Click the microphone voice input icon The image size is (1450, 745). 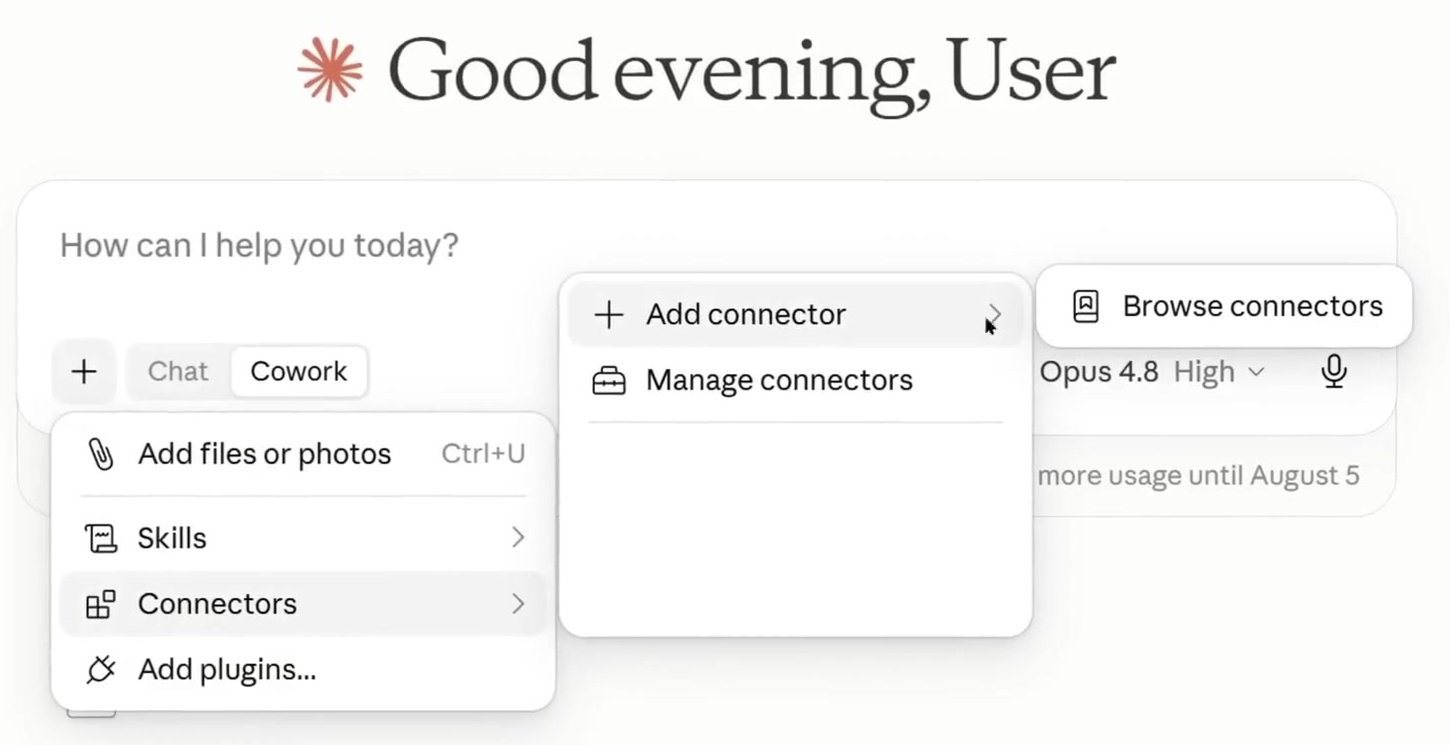(x=1333, y=372)
